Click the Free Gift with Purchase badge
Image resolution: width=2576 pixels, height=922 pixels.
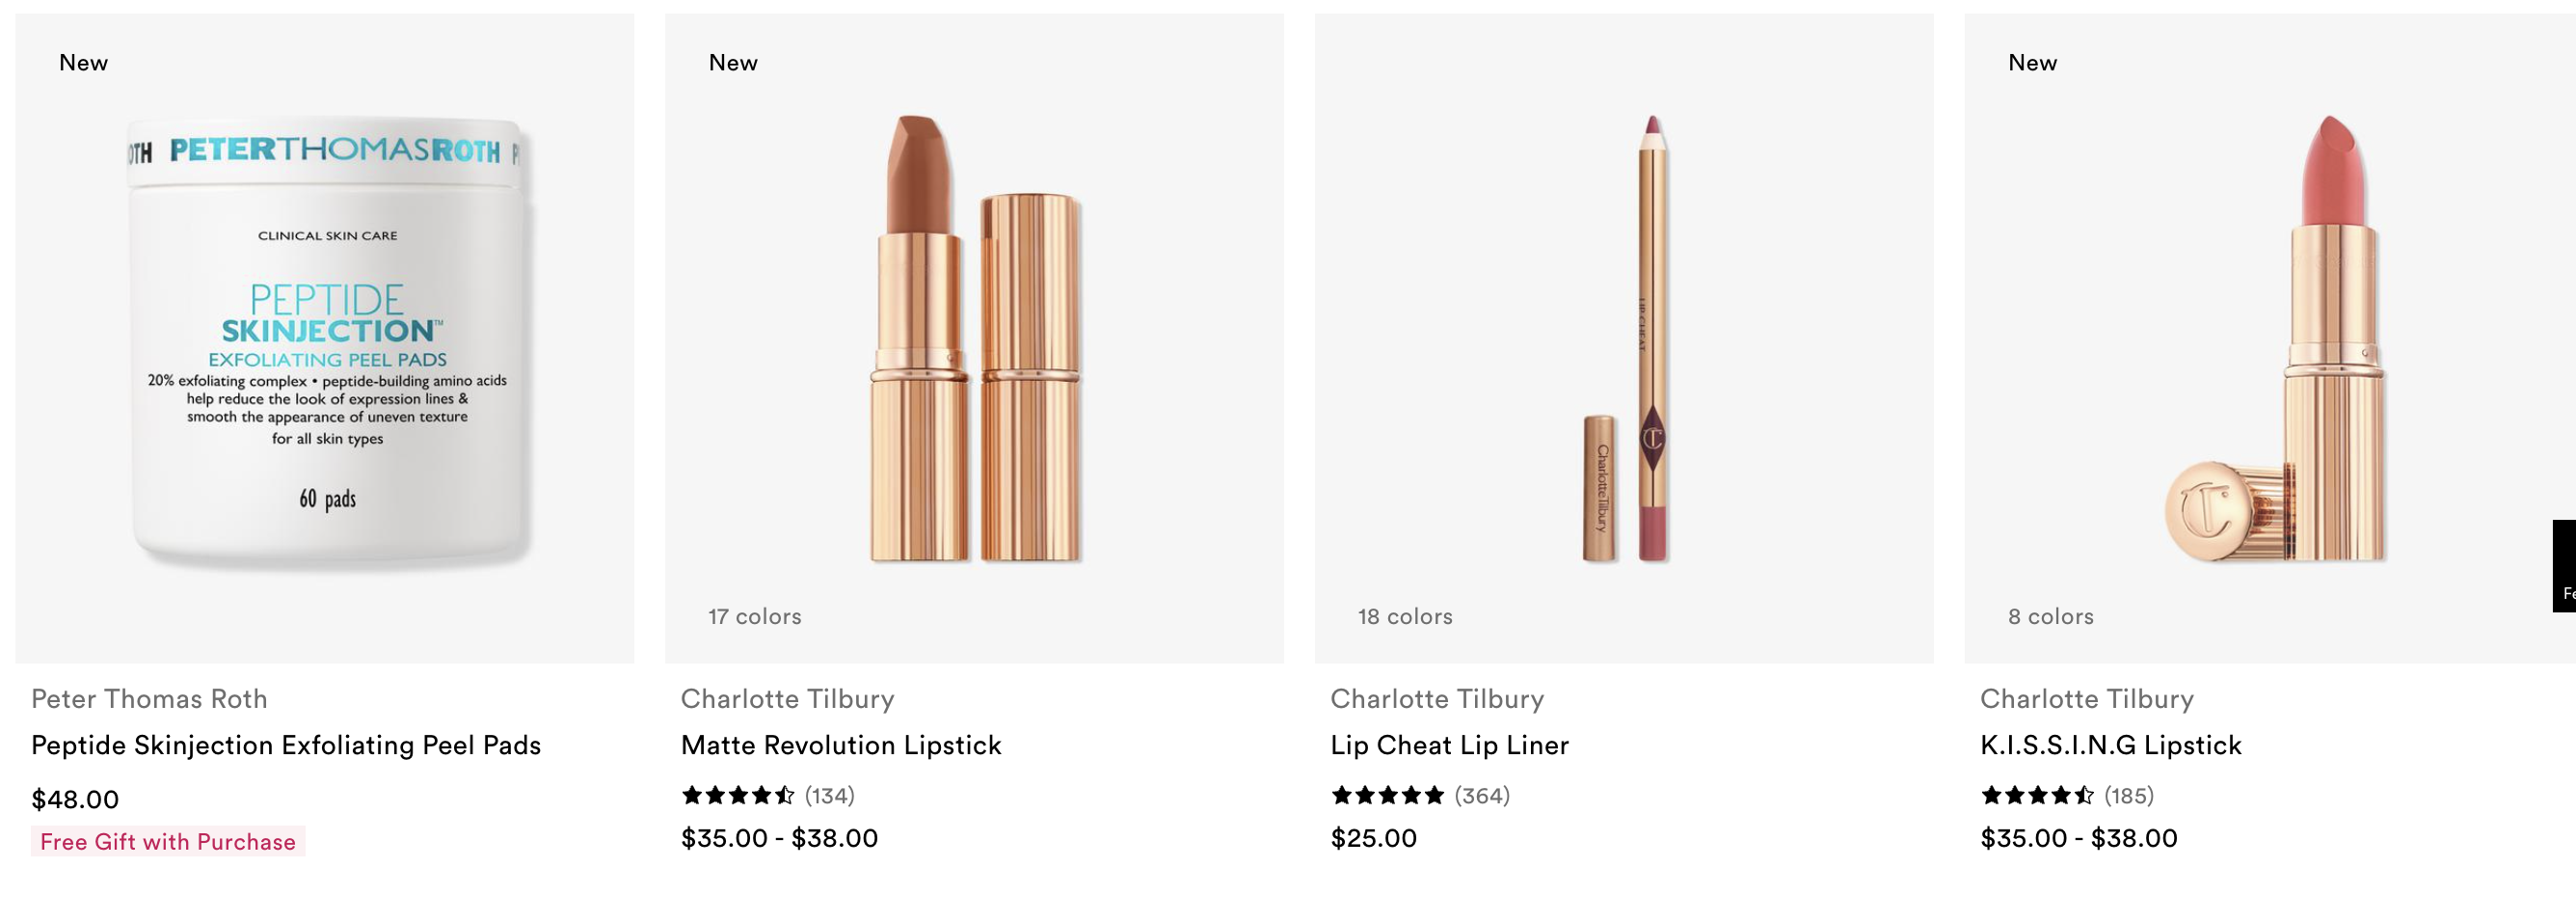pos(168,842)
